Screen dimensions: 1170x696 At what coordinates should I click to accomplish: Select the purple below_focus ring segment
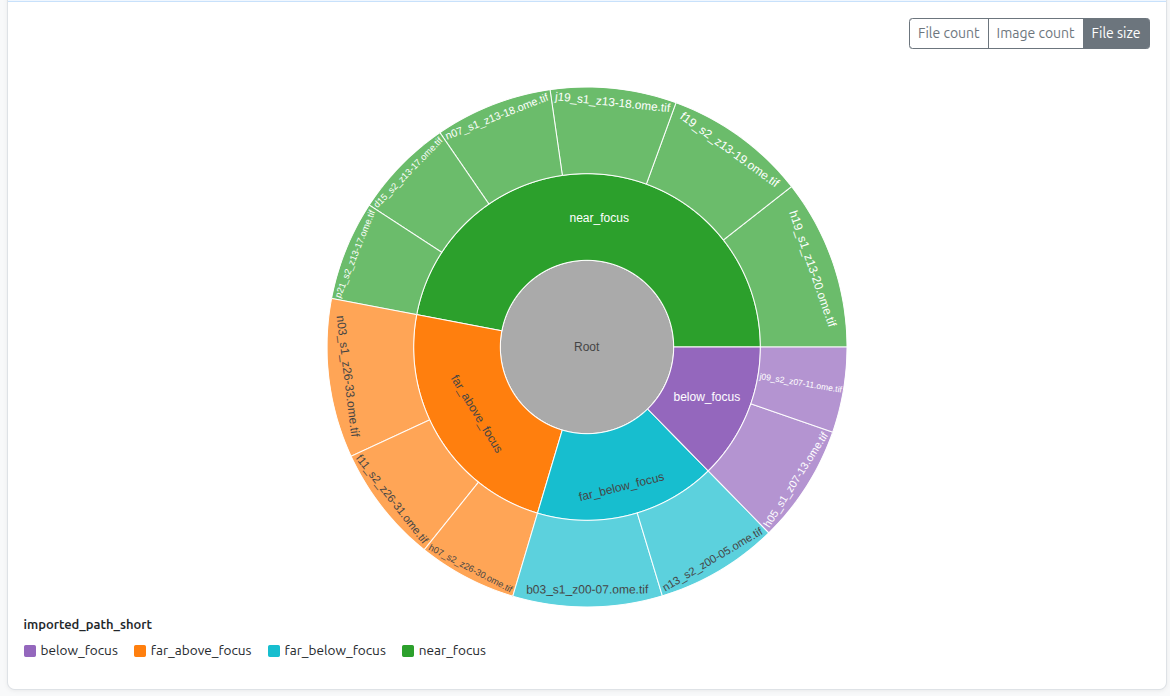pos(707,396)
